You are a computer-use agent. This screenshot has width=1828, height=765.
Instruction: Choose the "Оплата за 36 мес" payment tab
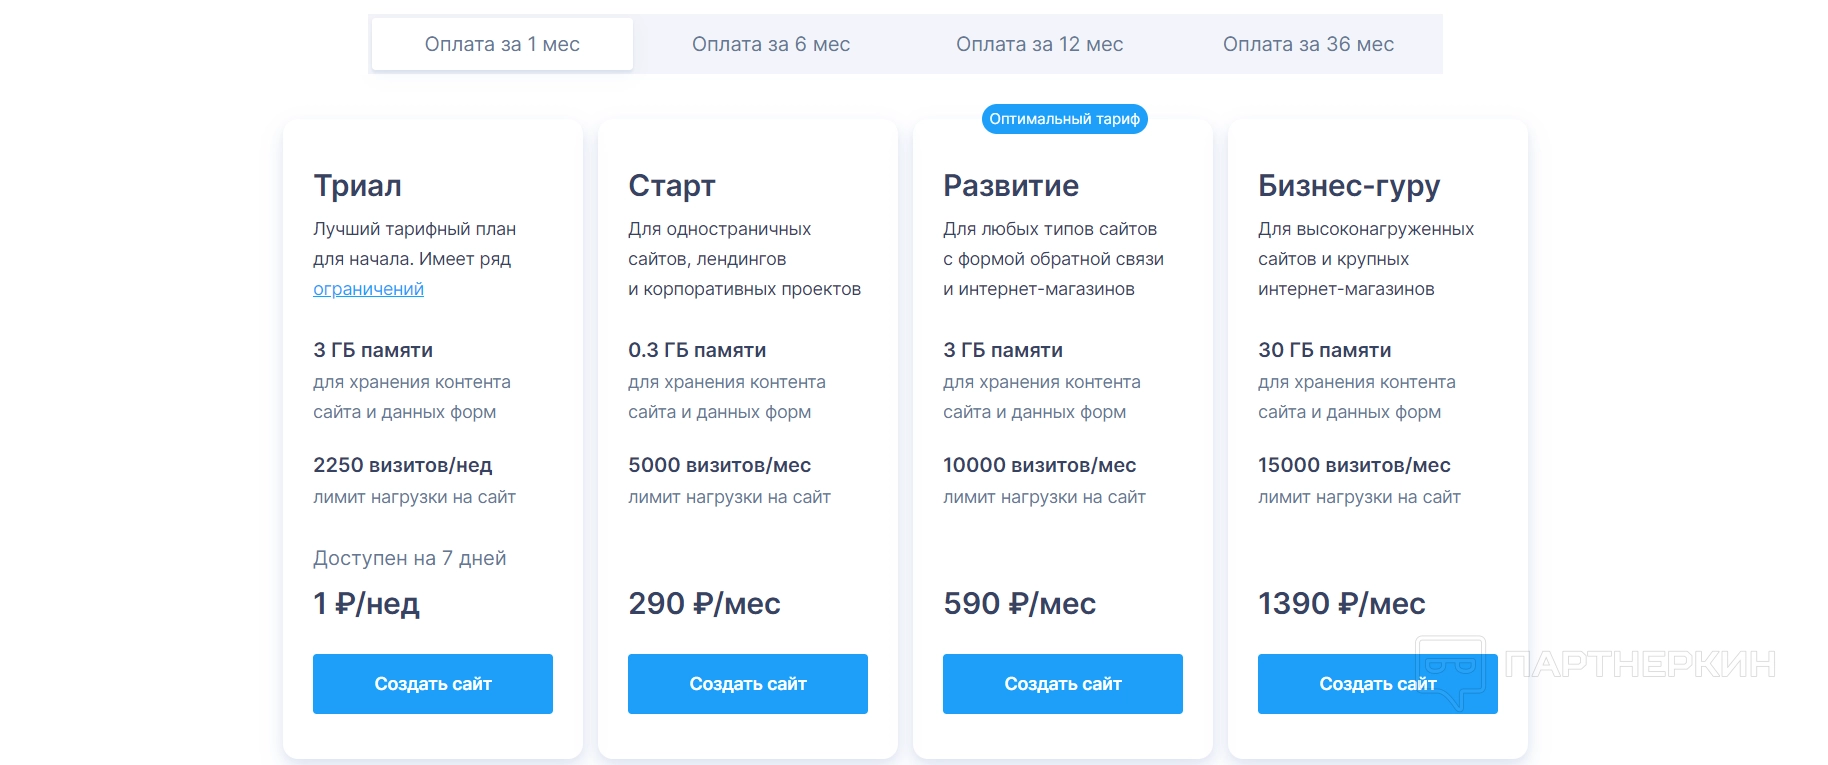tap(1308, 44)
